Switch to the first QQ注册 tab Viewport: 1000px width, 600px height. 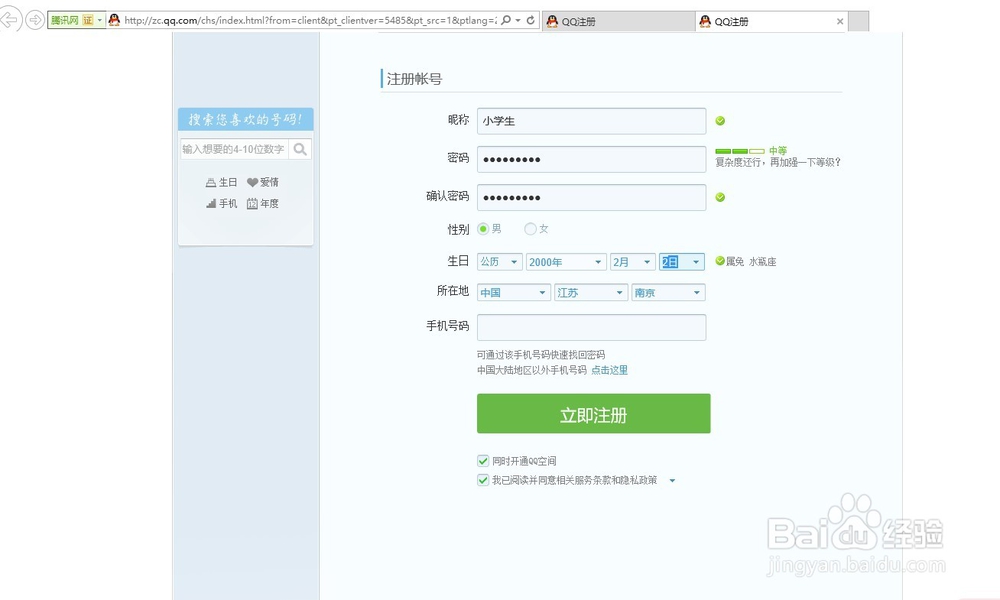[x=619, y=21]
